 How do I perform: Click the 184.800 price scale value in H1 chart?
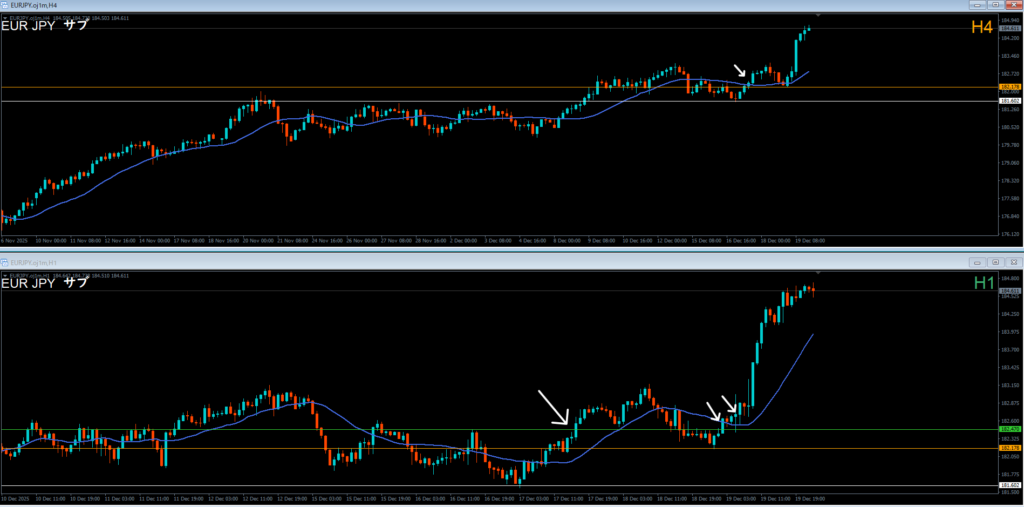pos(1010,278)
